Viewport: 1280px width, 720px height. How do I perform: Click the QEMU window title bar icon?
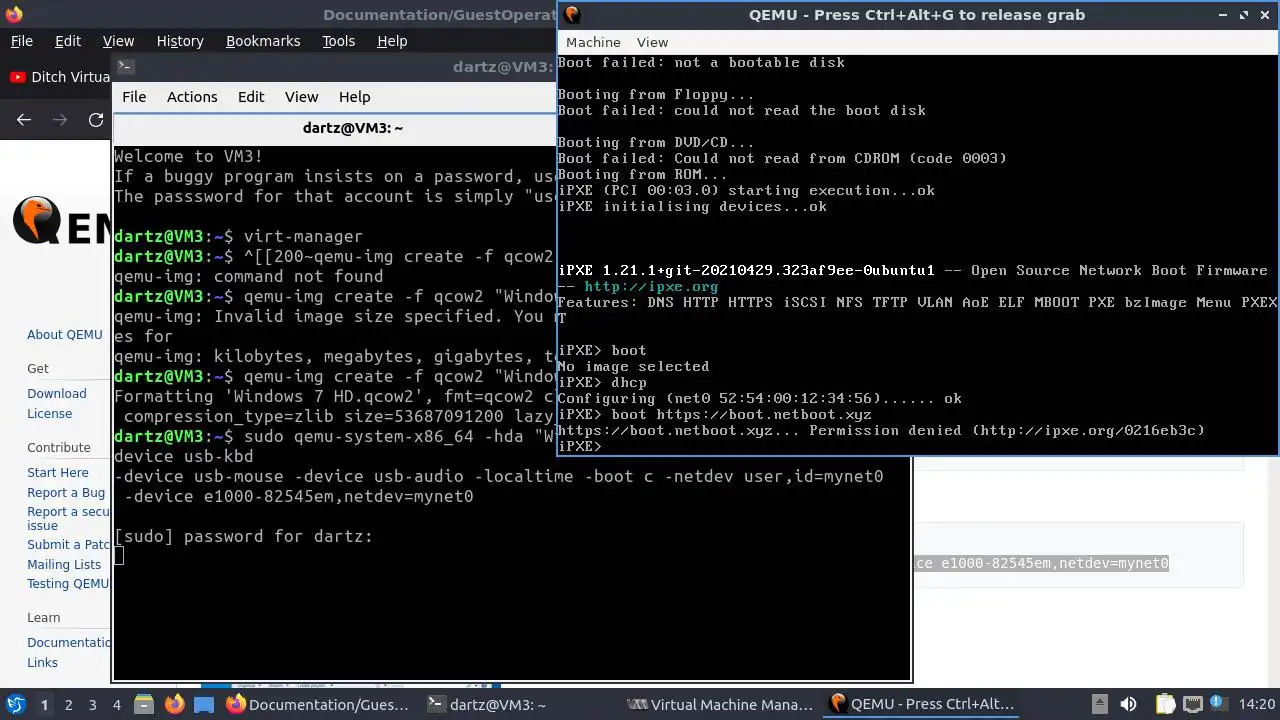pyautogui.click(x=572, y=14)
